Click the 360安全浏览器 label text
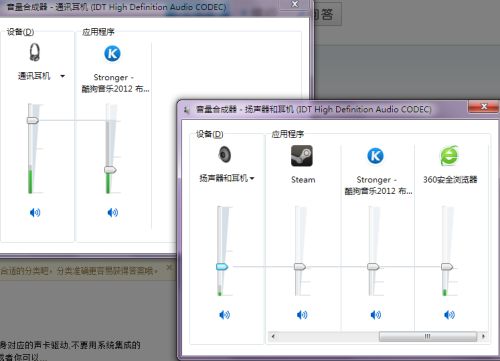This screenshot has width=500, height=361. 450,180
